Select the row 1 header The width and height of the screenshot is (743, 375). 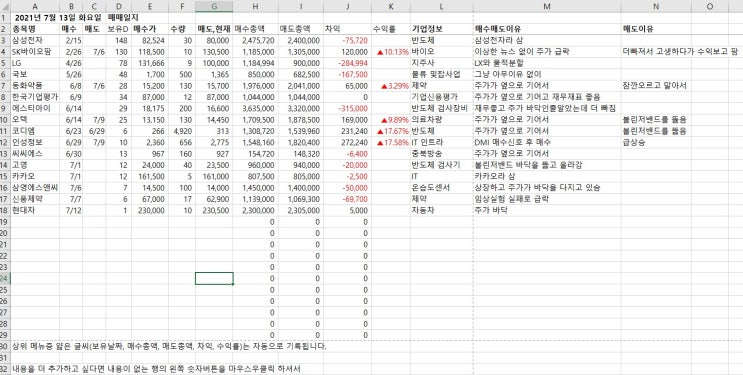(x=5, y=18)
